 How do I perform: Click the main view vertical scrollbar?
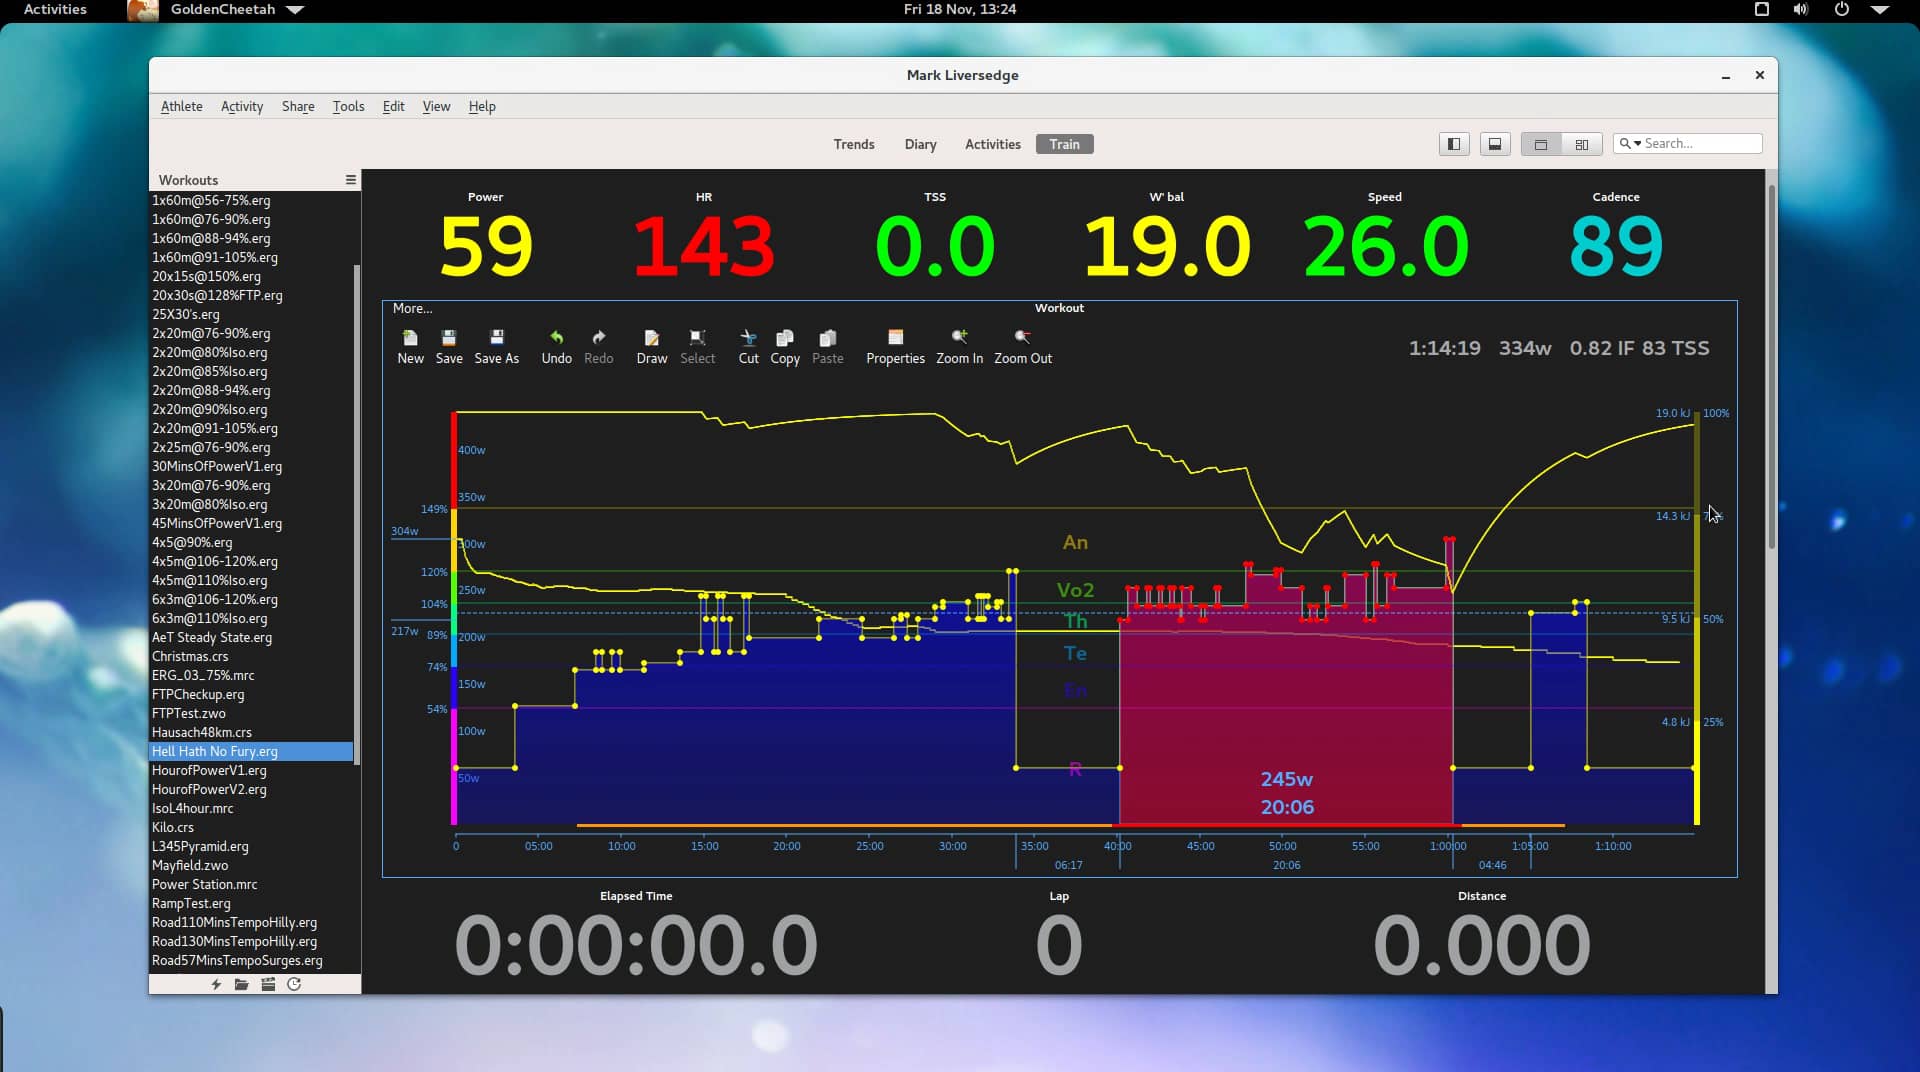pyautogui.click(x=1771, y=366)
